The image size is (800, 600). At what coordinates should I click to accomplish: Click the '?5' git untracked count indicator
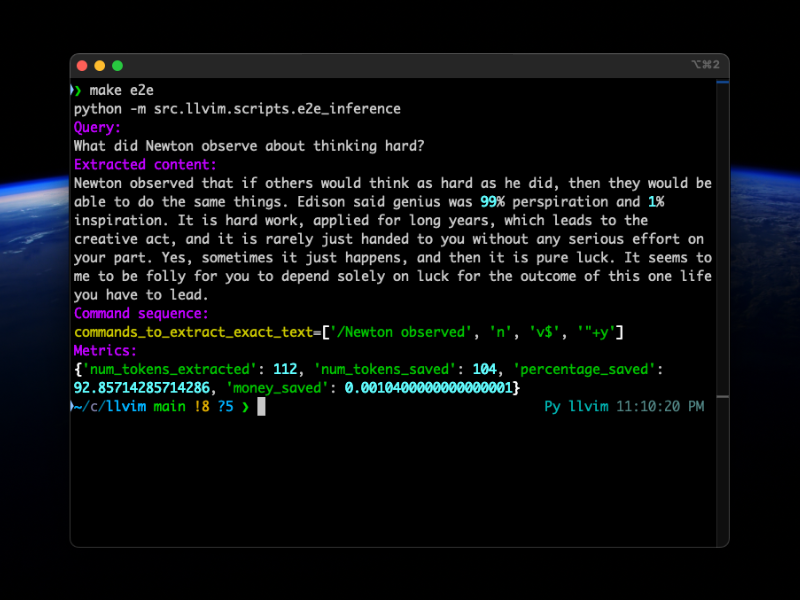225,407
